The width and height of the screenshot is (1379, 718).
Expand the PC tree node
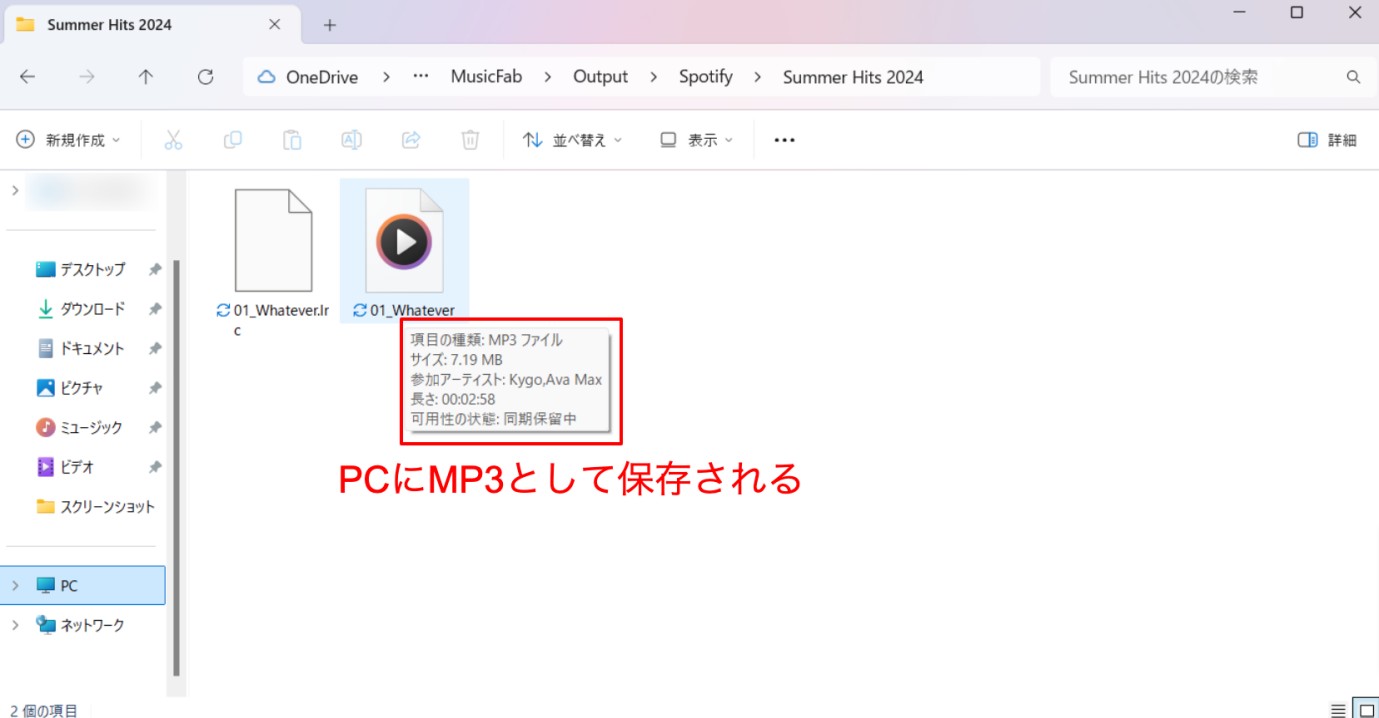tap(15, 585)
